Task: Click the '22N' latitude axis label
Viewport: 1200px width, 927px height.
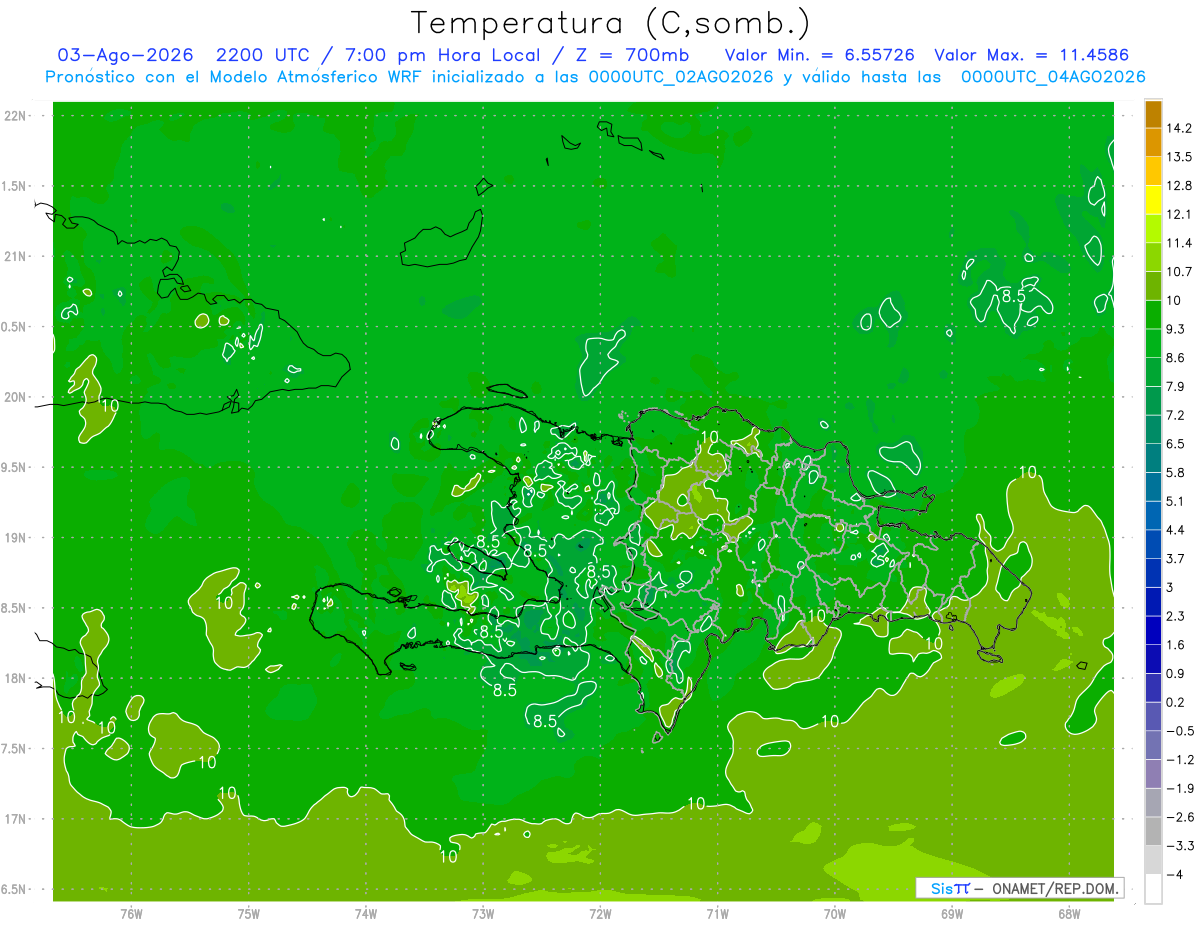Action: pyautogui.click(x=16, y=116)
